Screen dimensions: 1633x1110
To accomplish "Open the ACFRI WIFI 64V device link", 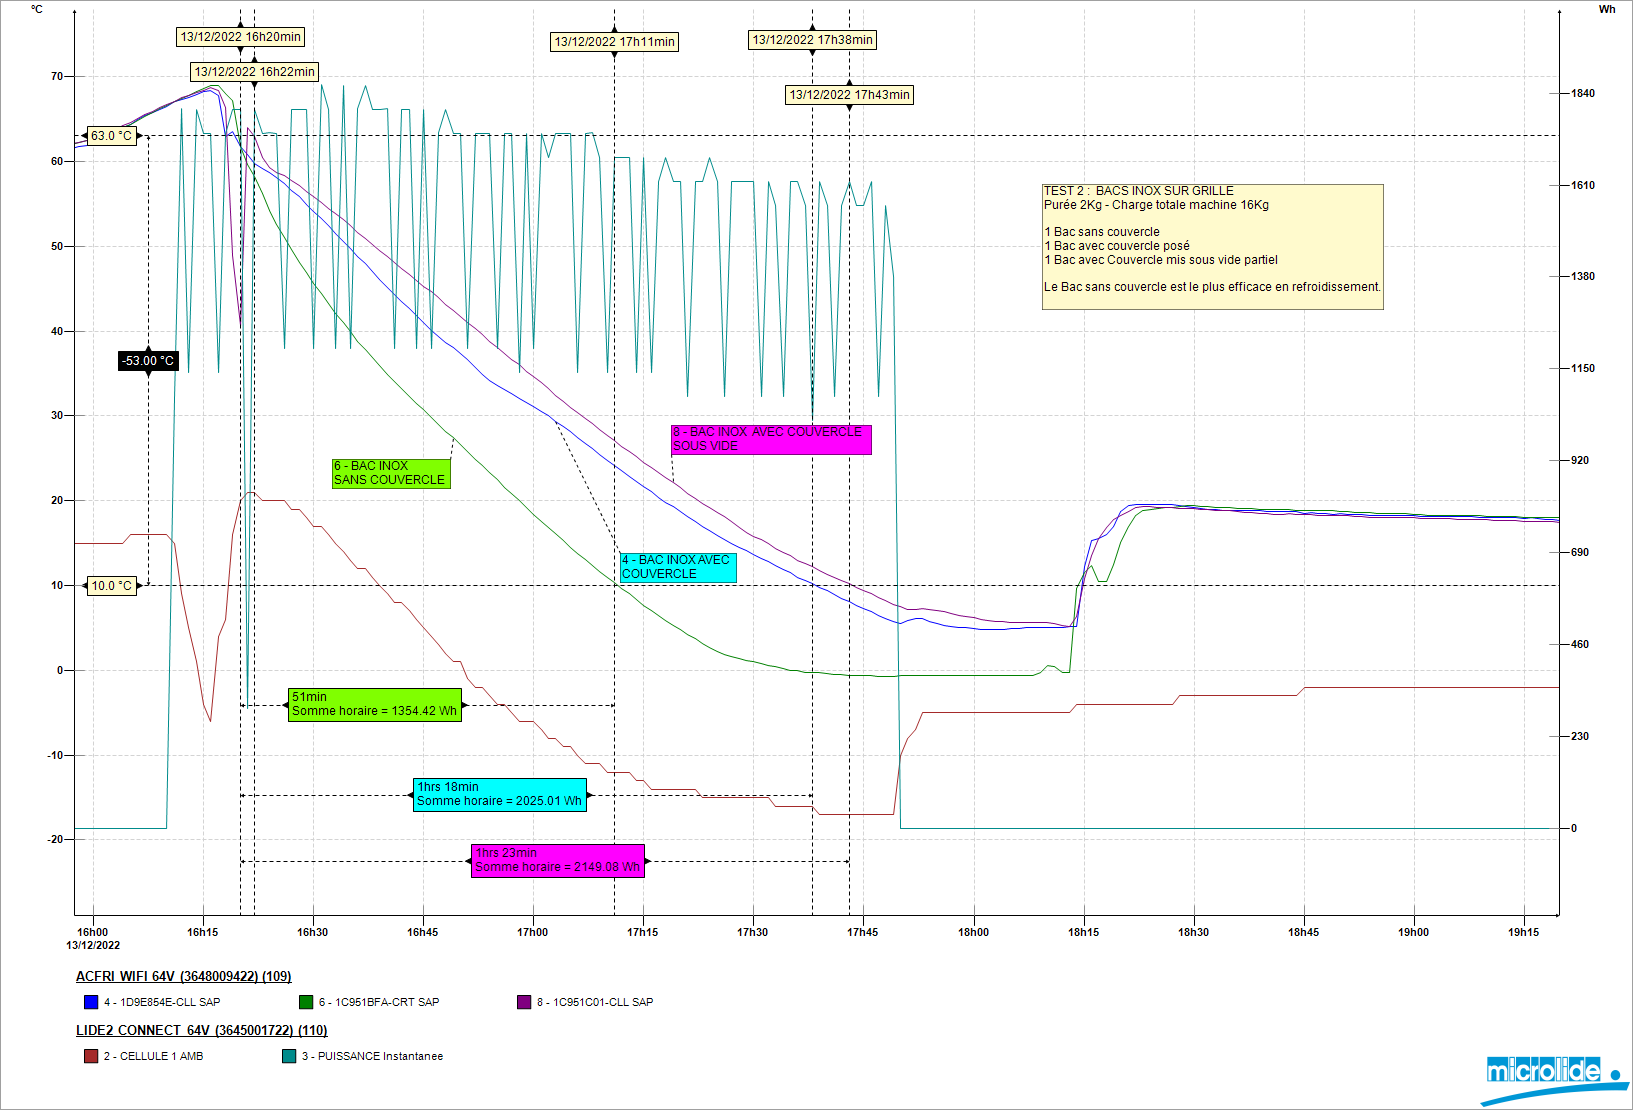I will click(183, 976).
